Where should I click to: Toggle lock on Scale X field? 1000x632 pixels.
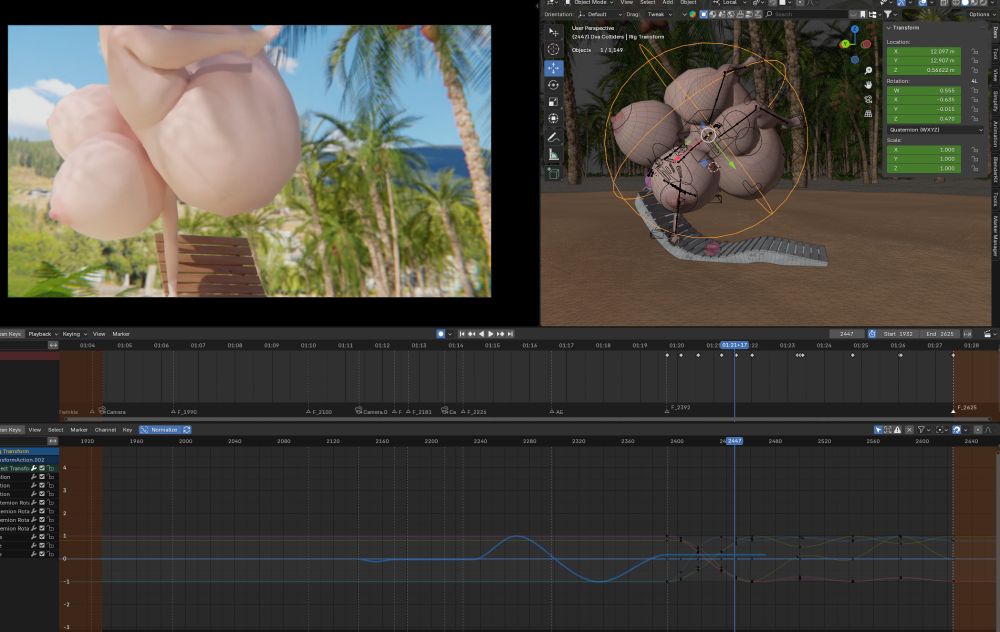(974, 150)
